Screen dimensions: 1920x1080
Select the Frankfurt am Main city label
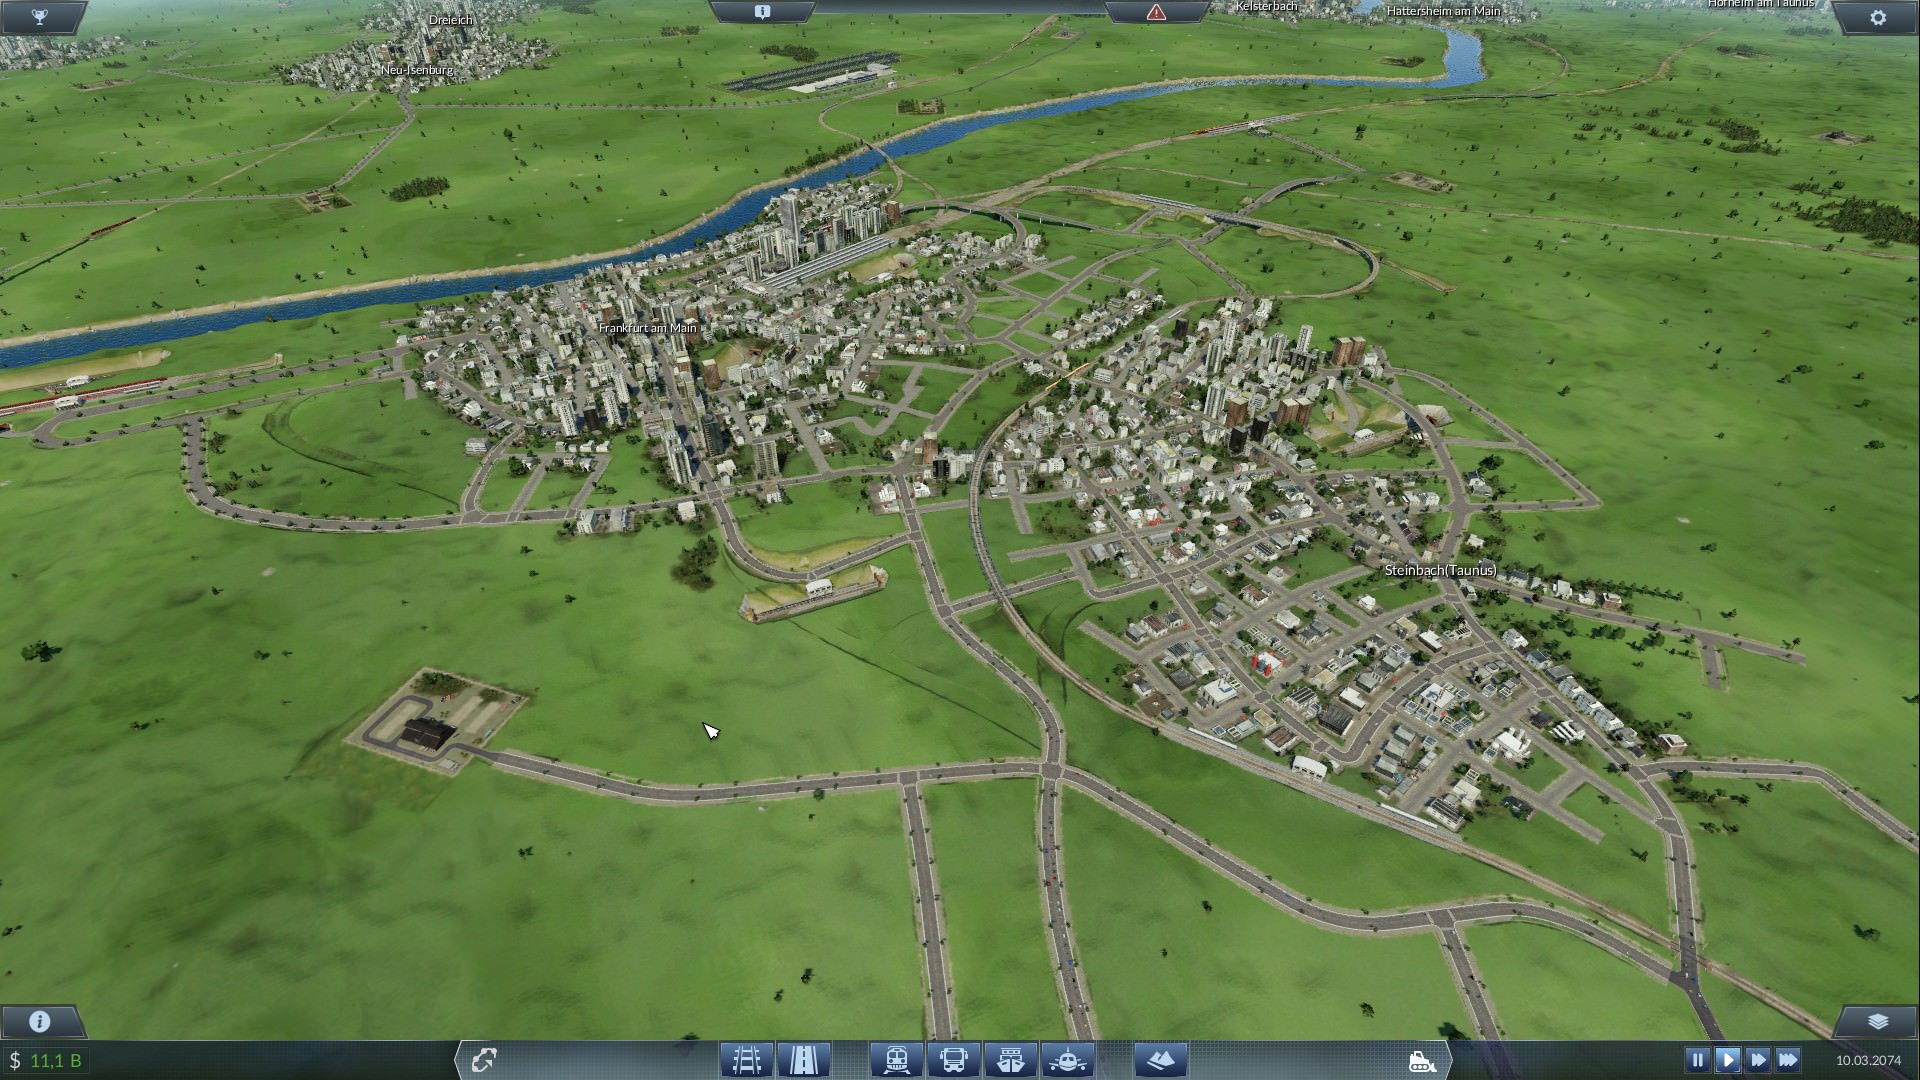tap(647, 328)
